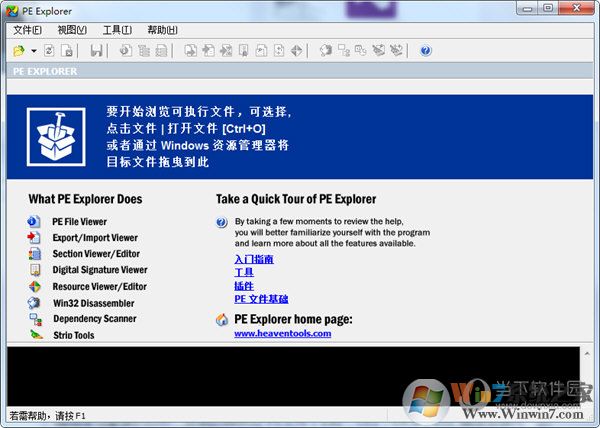The height and width of the screenshot is (428, 600).
Task: Select Resource Viewer/Editor text
Action: tap(99, 286)
